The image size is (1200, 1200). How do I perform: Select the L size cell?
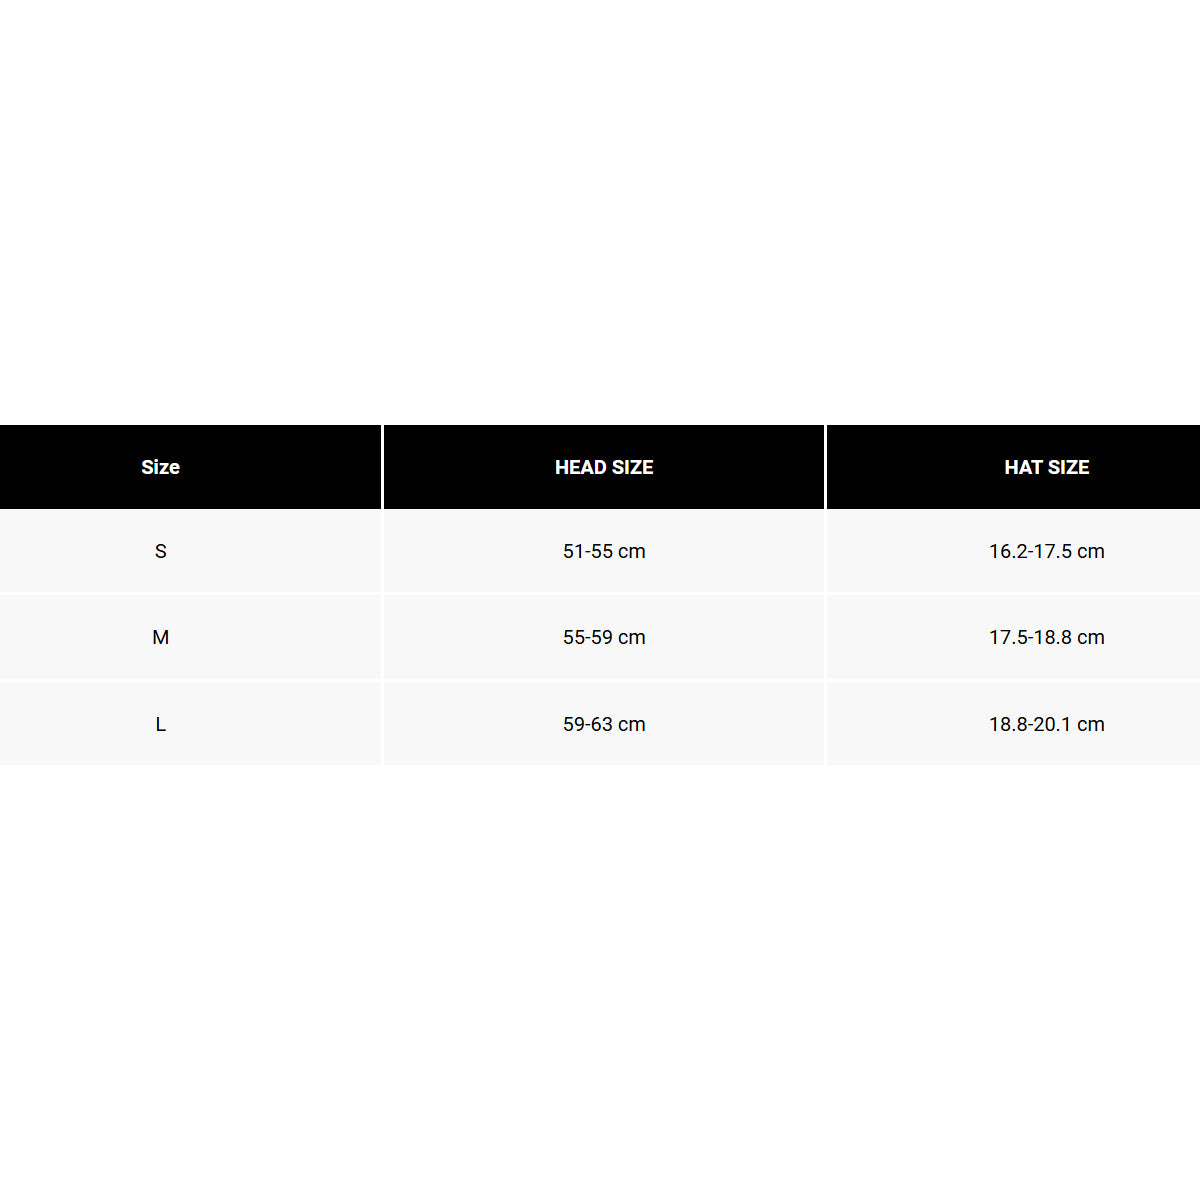[160, 724]
